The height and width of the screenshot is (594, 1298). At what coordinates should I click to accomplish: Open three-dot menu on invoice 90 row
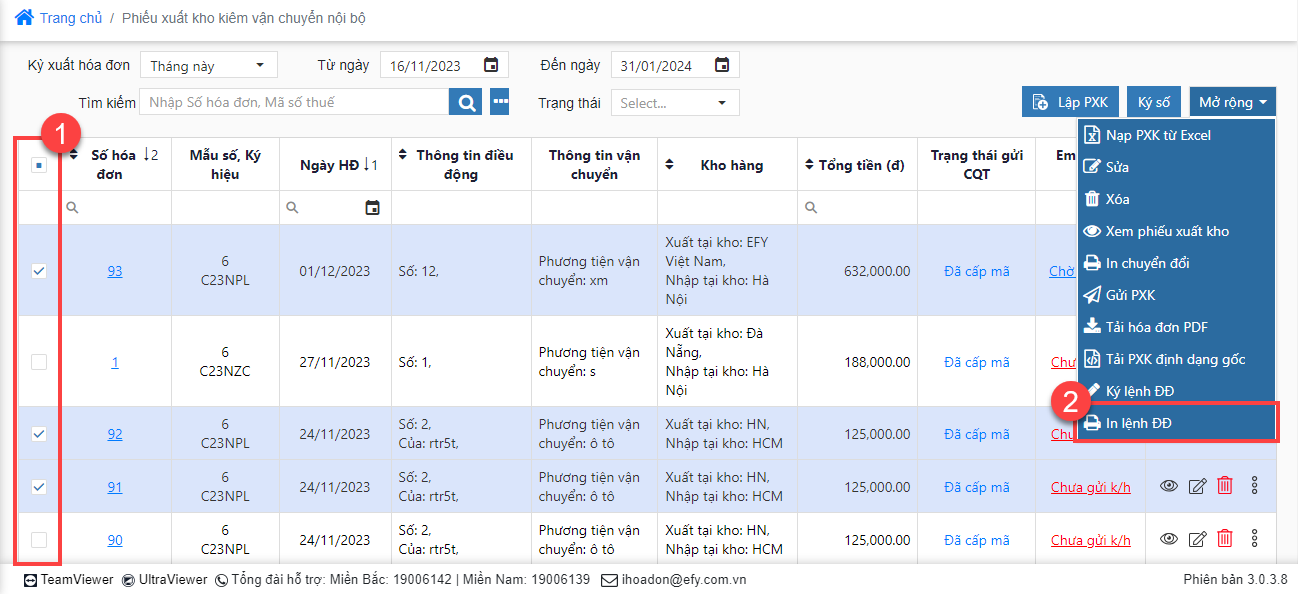click(x=1255, y=540)
